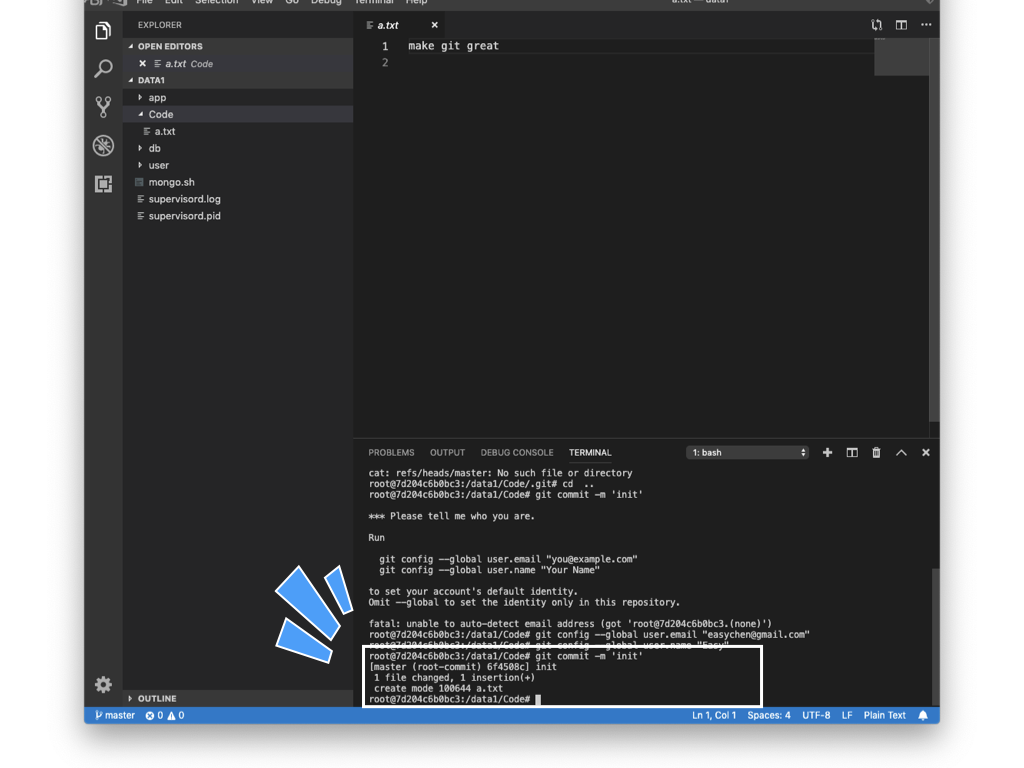The width and height of the screenshot is (1024, 768).
Task: Kill the terminal with trash icon
Action: click(876, 453)
